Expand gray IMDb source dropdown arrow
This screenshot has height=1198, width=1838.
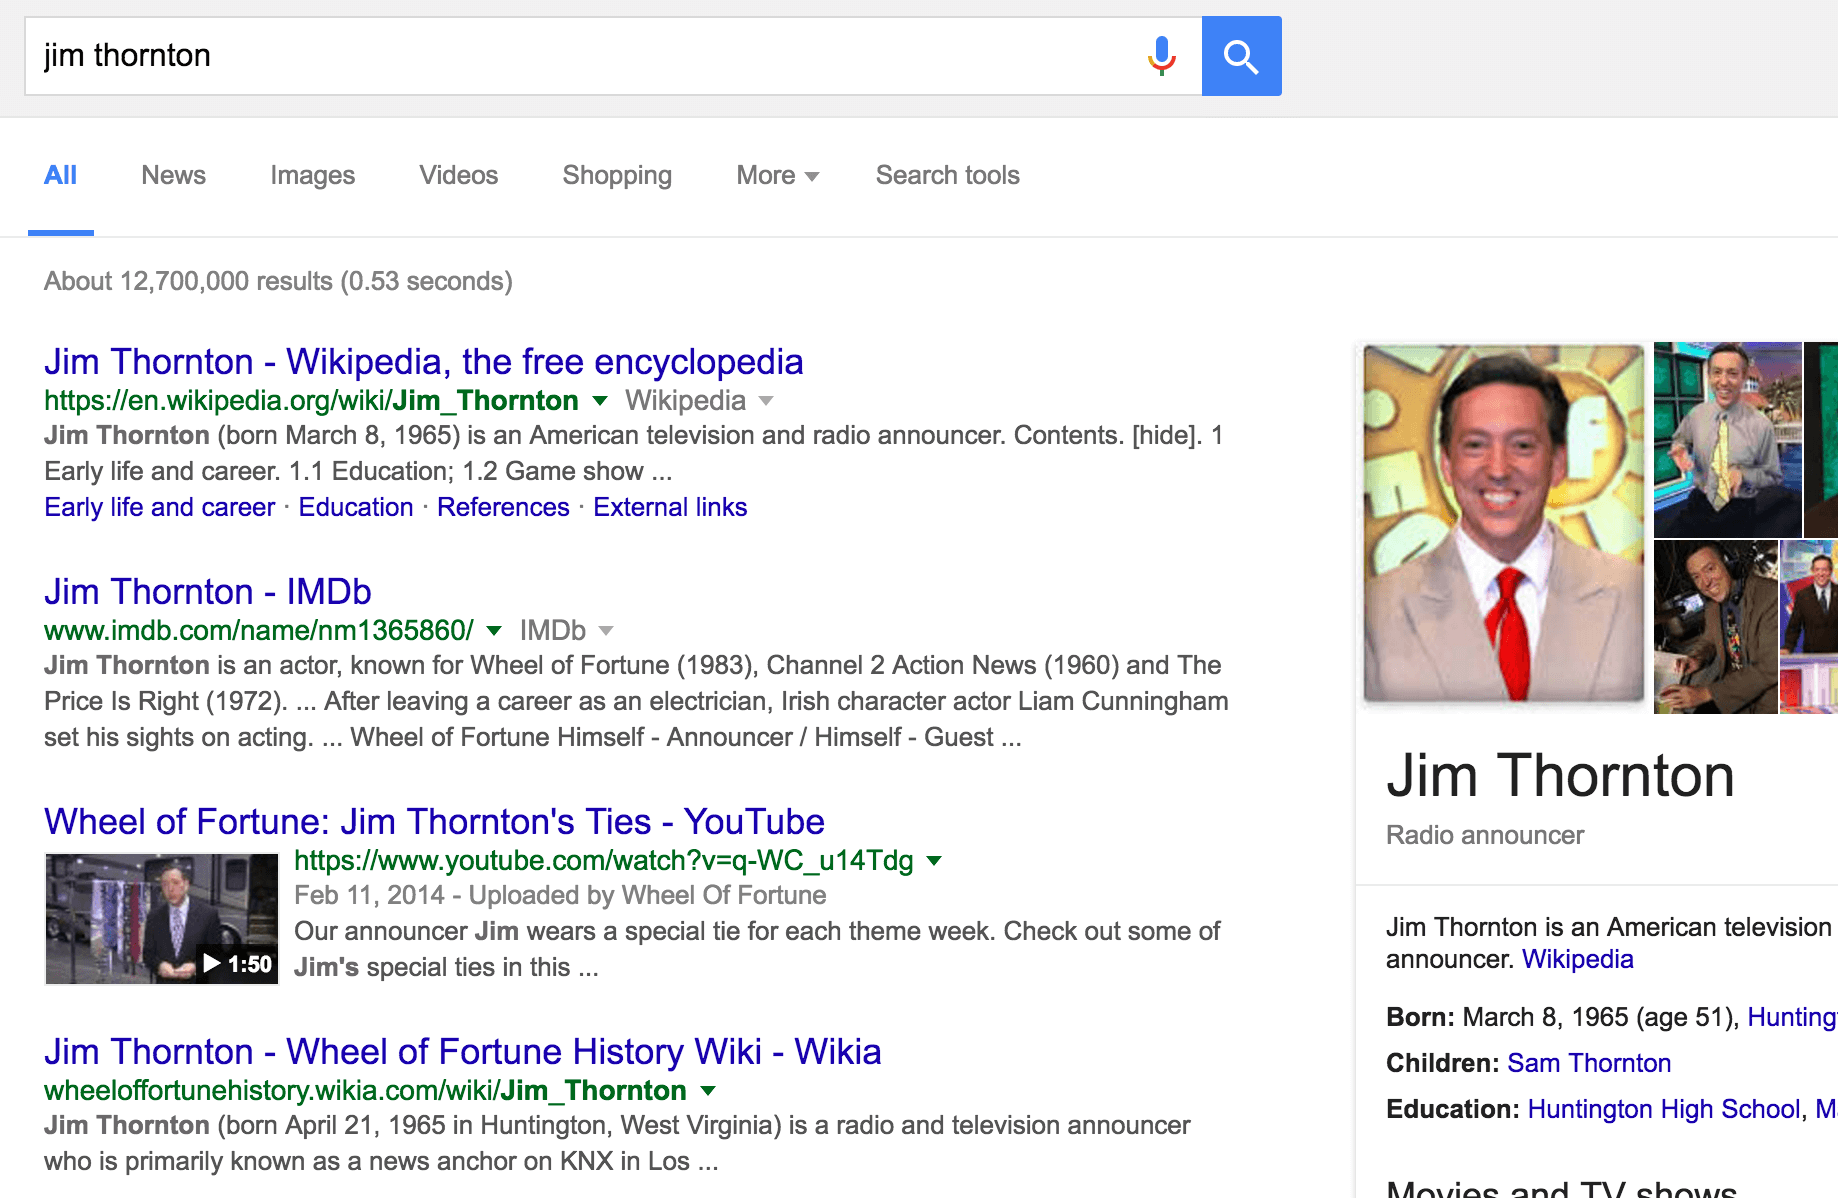pos(605,631)
